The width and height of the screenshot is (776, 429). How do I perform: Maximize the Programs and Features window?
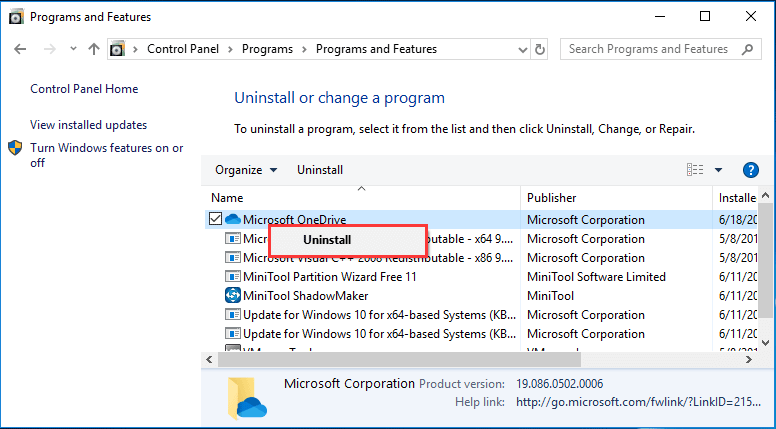point(705,16)
